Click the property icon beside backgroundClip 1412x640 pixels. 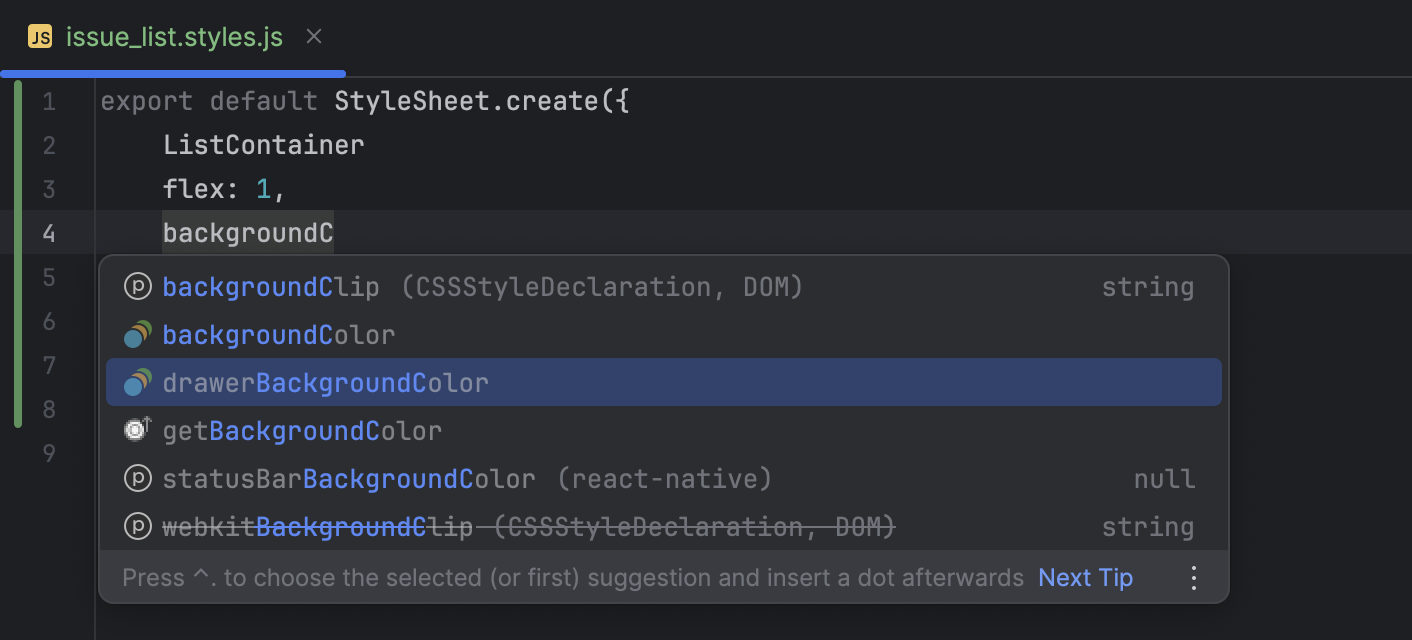tap(138, 286)
